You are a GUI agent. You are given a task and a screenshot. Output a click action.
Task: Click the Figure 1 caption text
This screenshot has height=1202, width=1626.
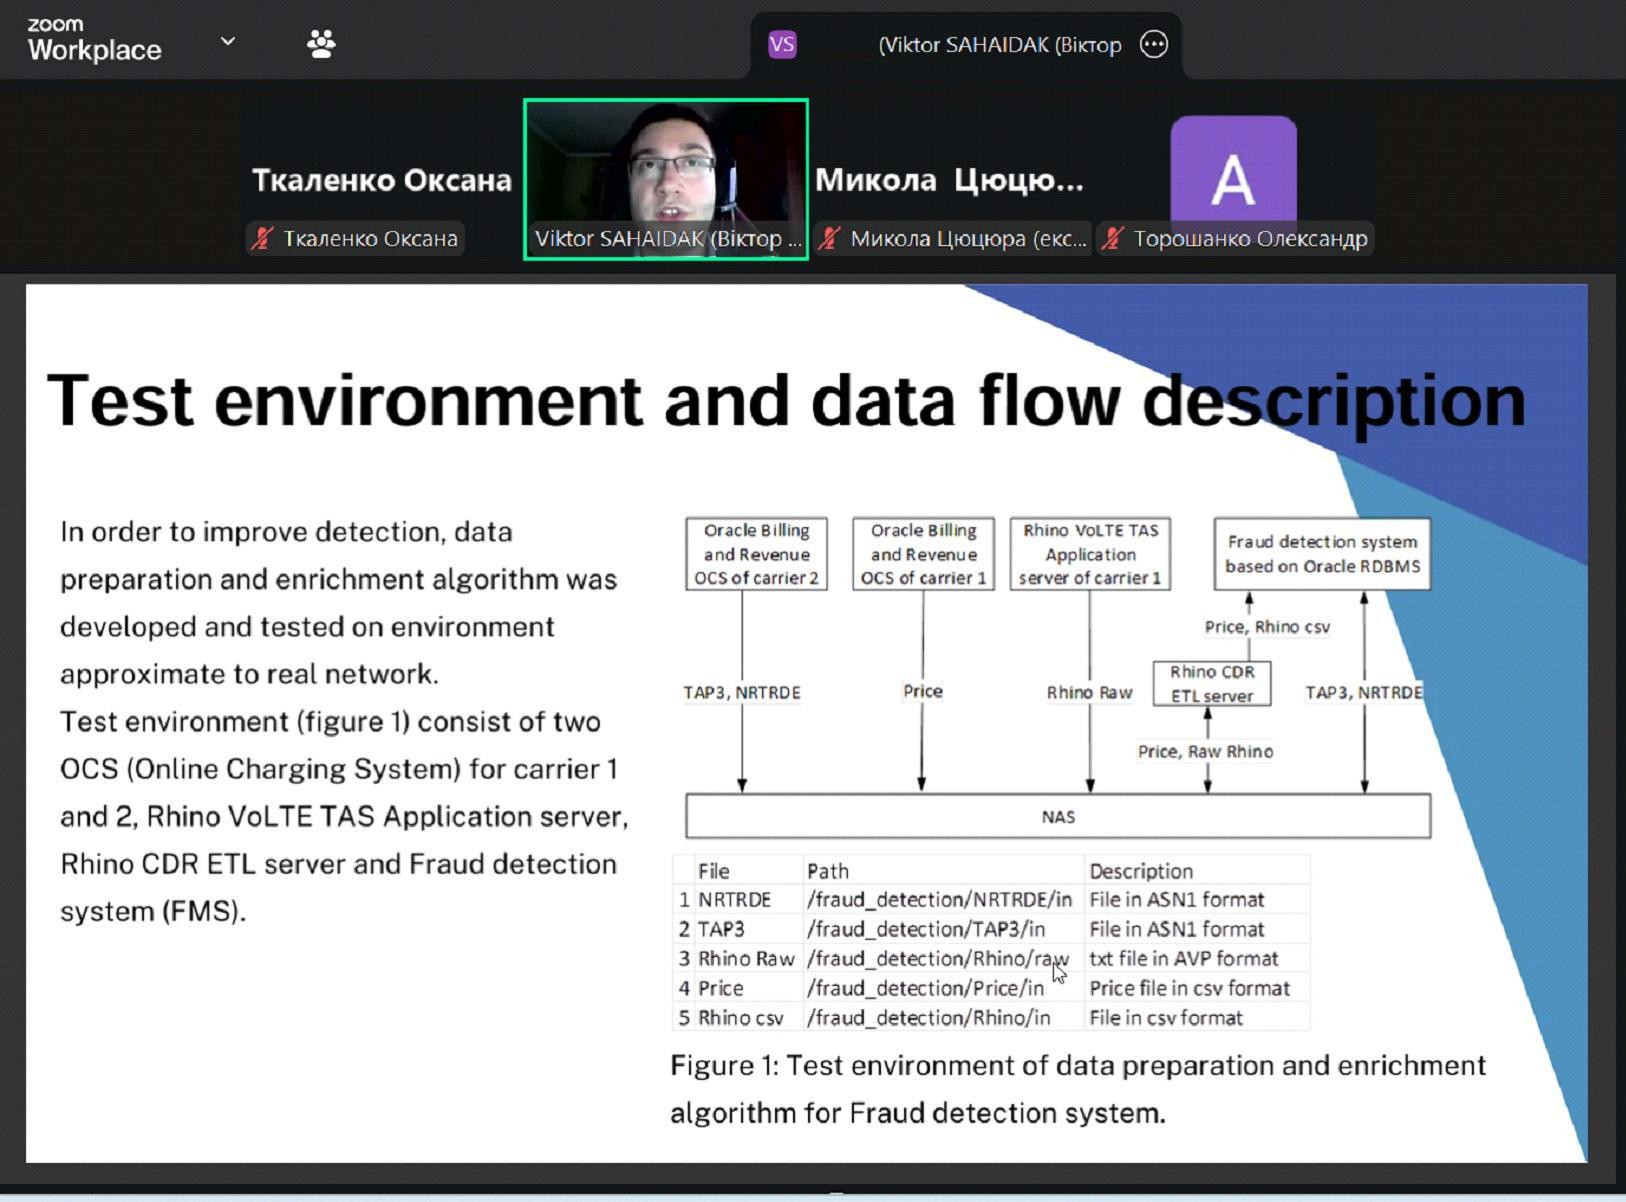tap(1077, 1089)
